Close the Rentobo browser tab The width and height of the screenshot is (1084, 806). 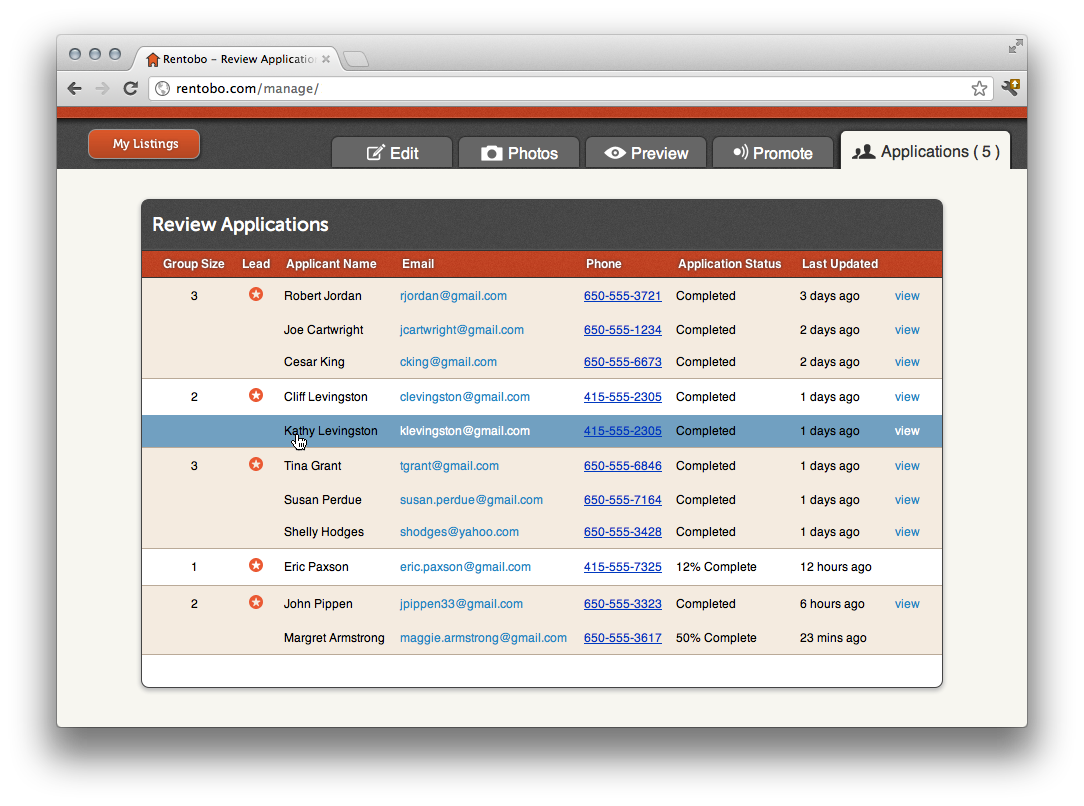[326, 59]
